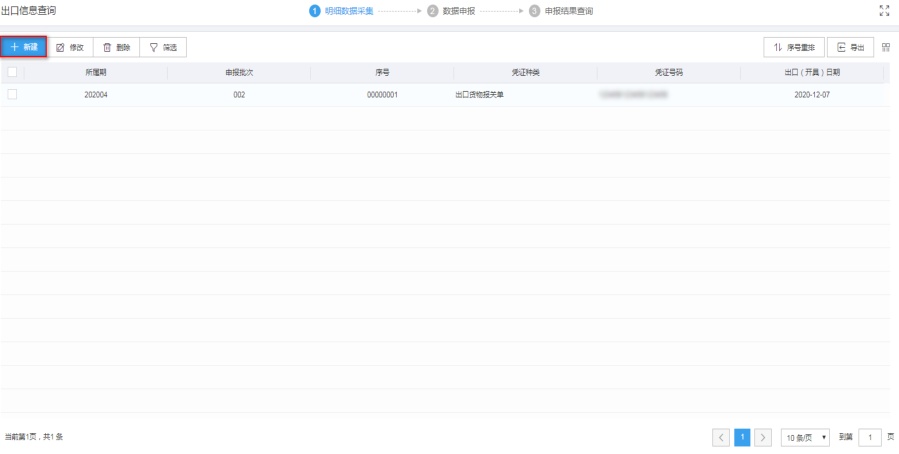
Task: Click the 导出 export button
Action: [x=850, y=48]
